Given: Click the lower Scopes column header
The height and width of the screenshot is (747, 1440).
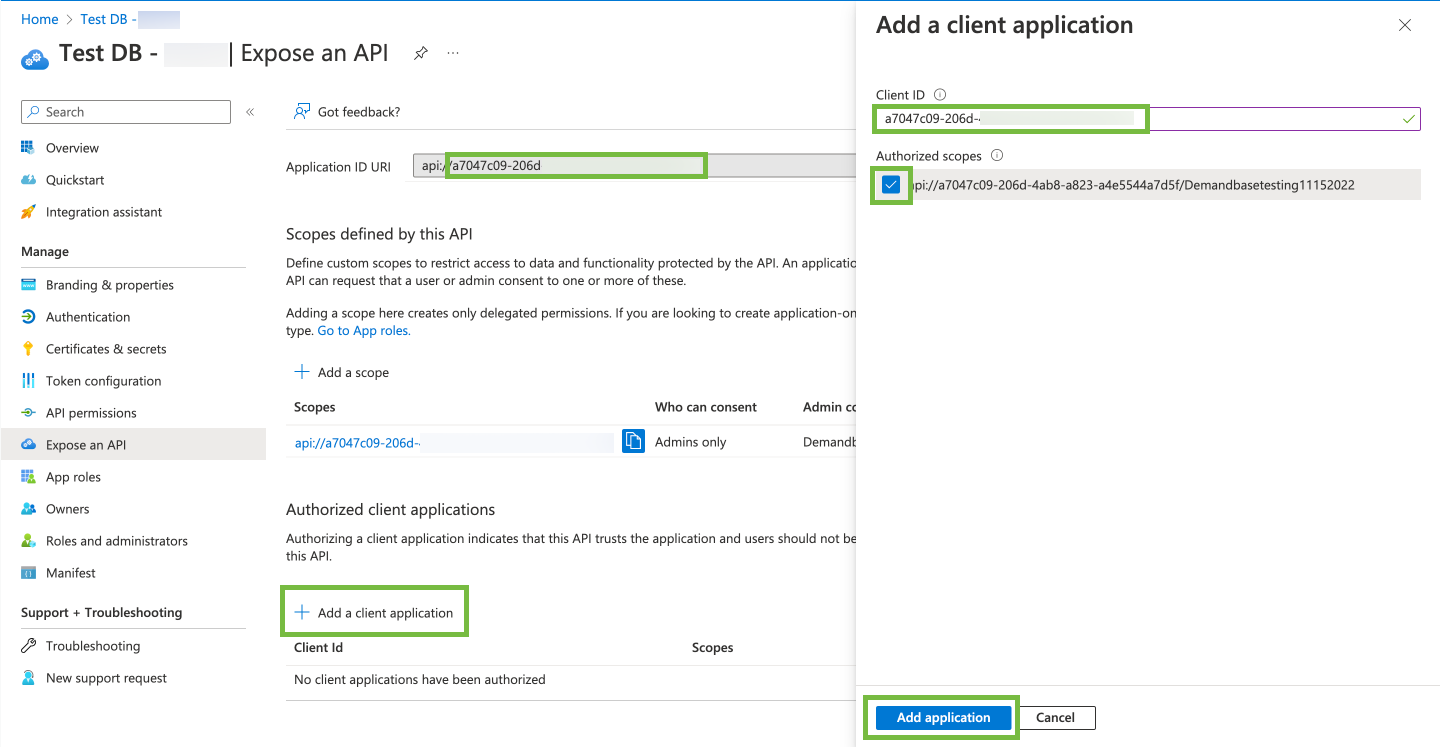Looking at the screenshot, I should (712, 647).
